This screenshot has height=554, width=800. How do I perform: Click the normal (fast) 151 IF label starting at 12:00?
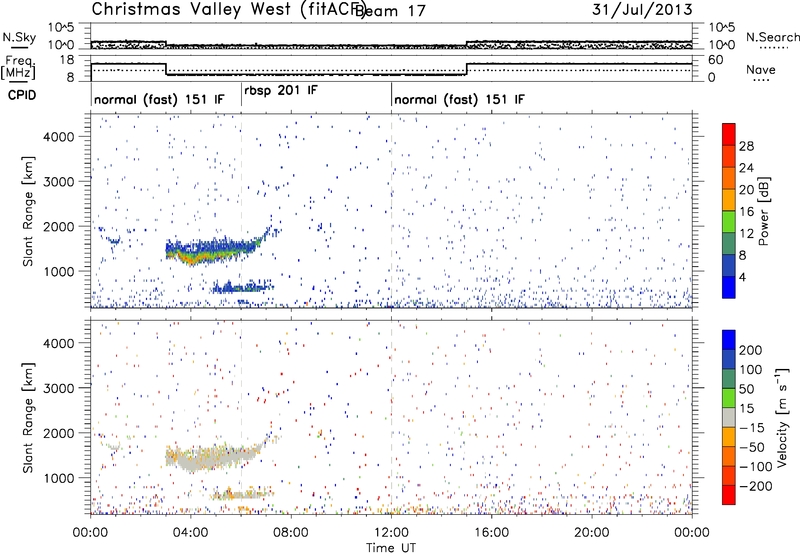(x=459, y=99)
